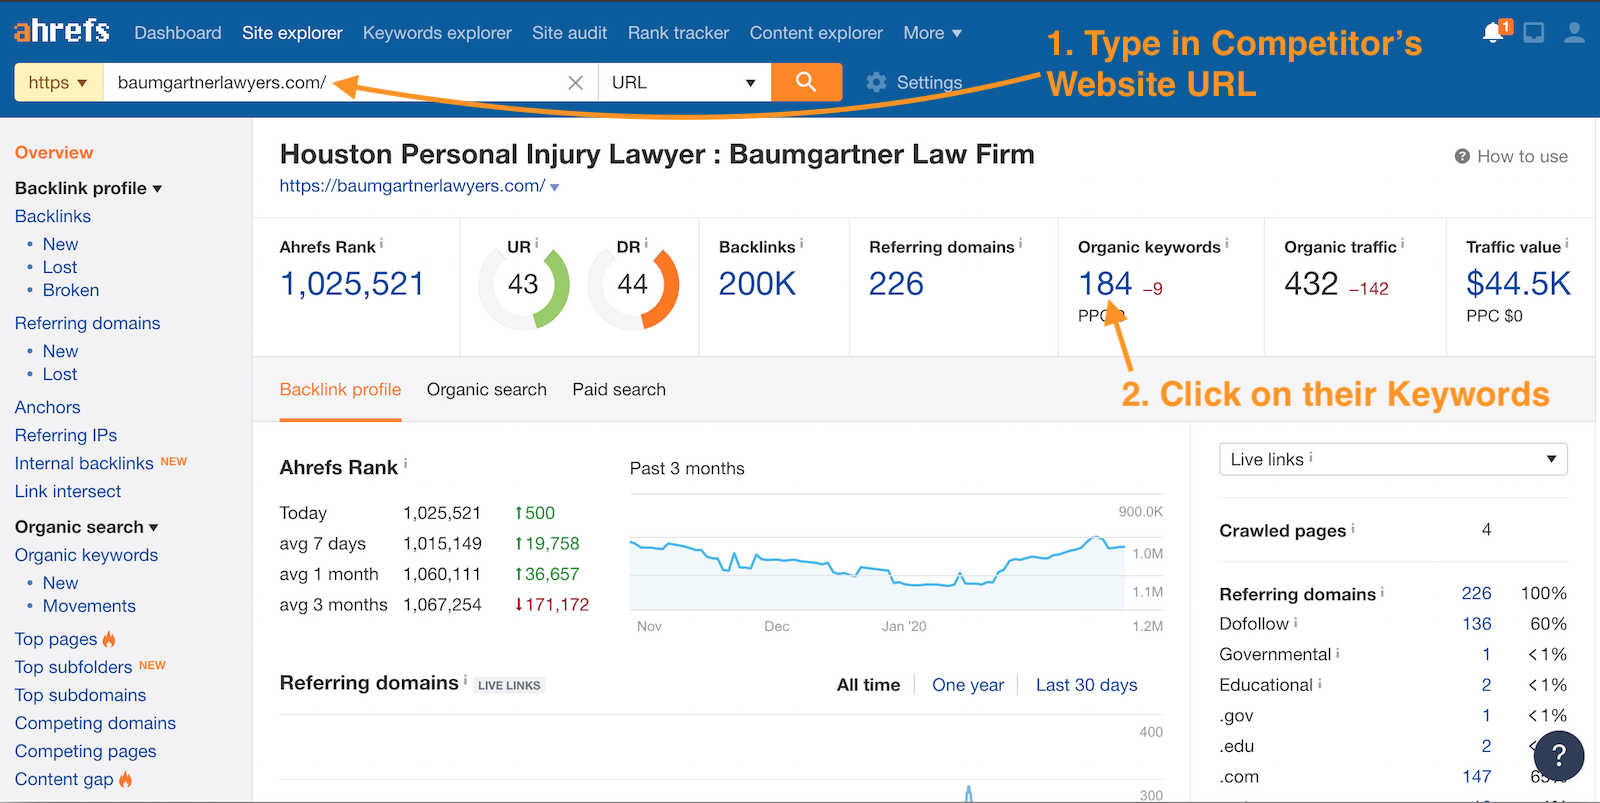Open the help question mark bubble
The height and width of the screenshot is (803, 1600).
[1559, 756]
